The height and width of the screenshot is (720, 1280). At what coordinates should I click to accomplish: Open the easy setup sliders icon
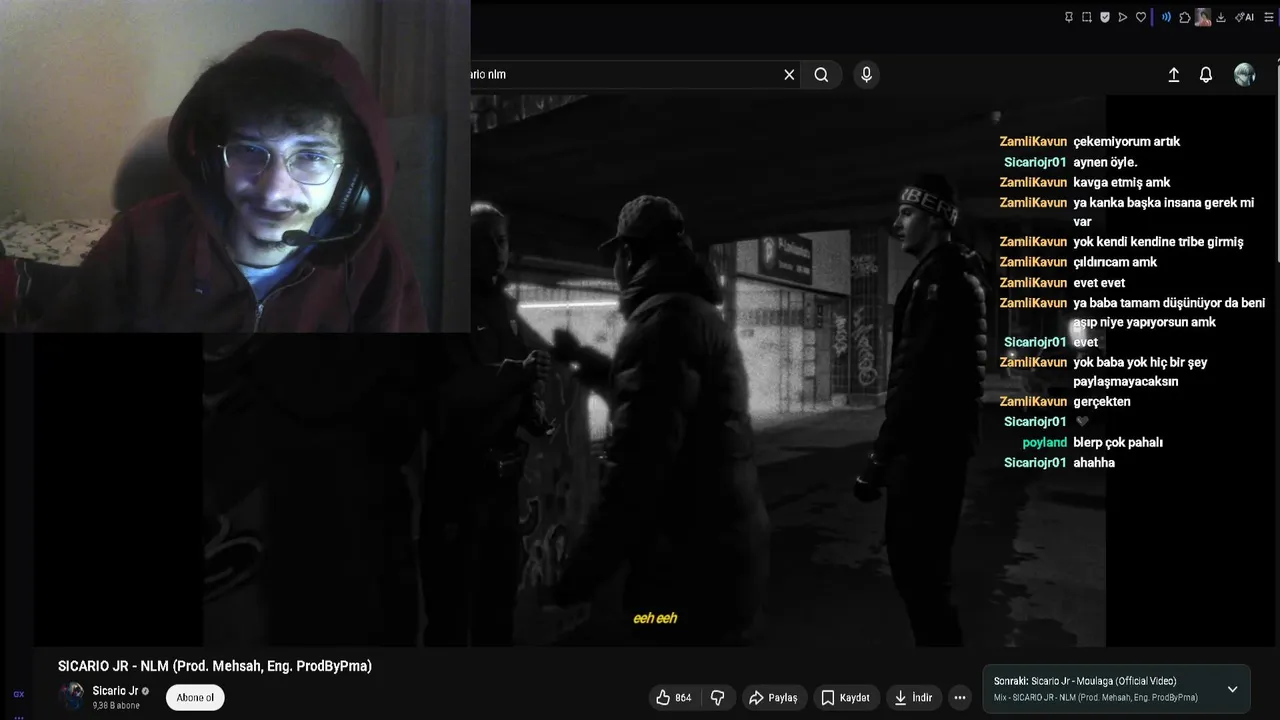tap(1269, 17)
